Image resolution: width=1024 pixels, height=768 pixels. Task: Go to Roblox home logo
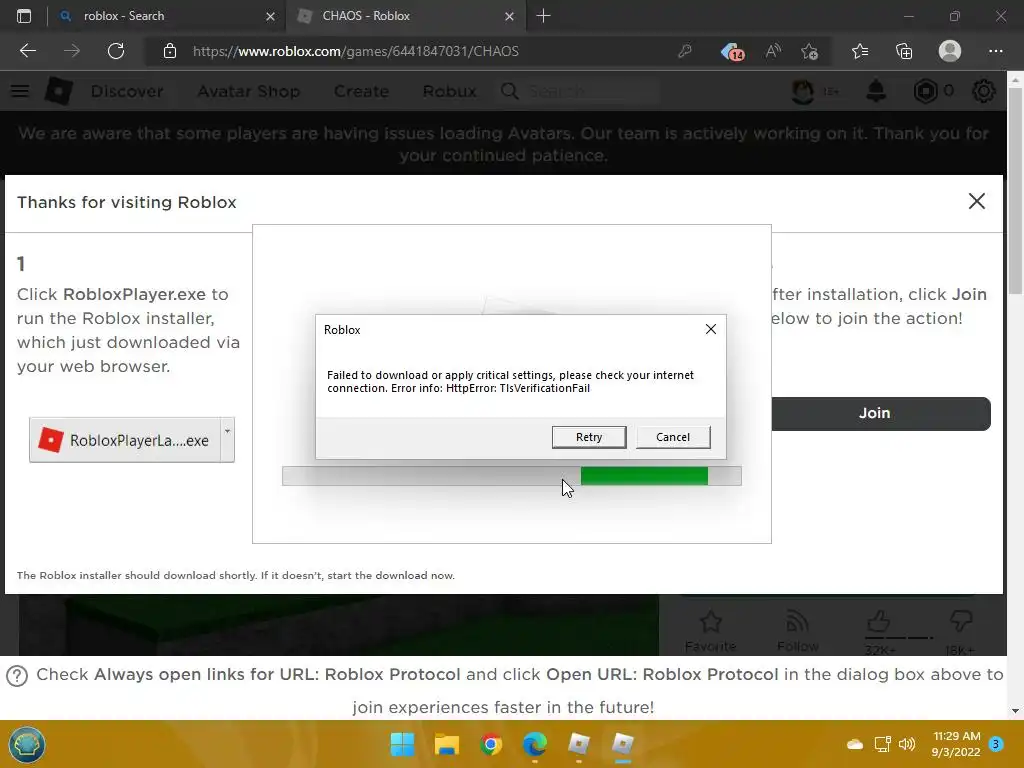(x=59, y=91)
